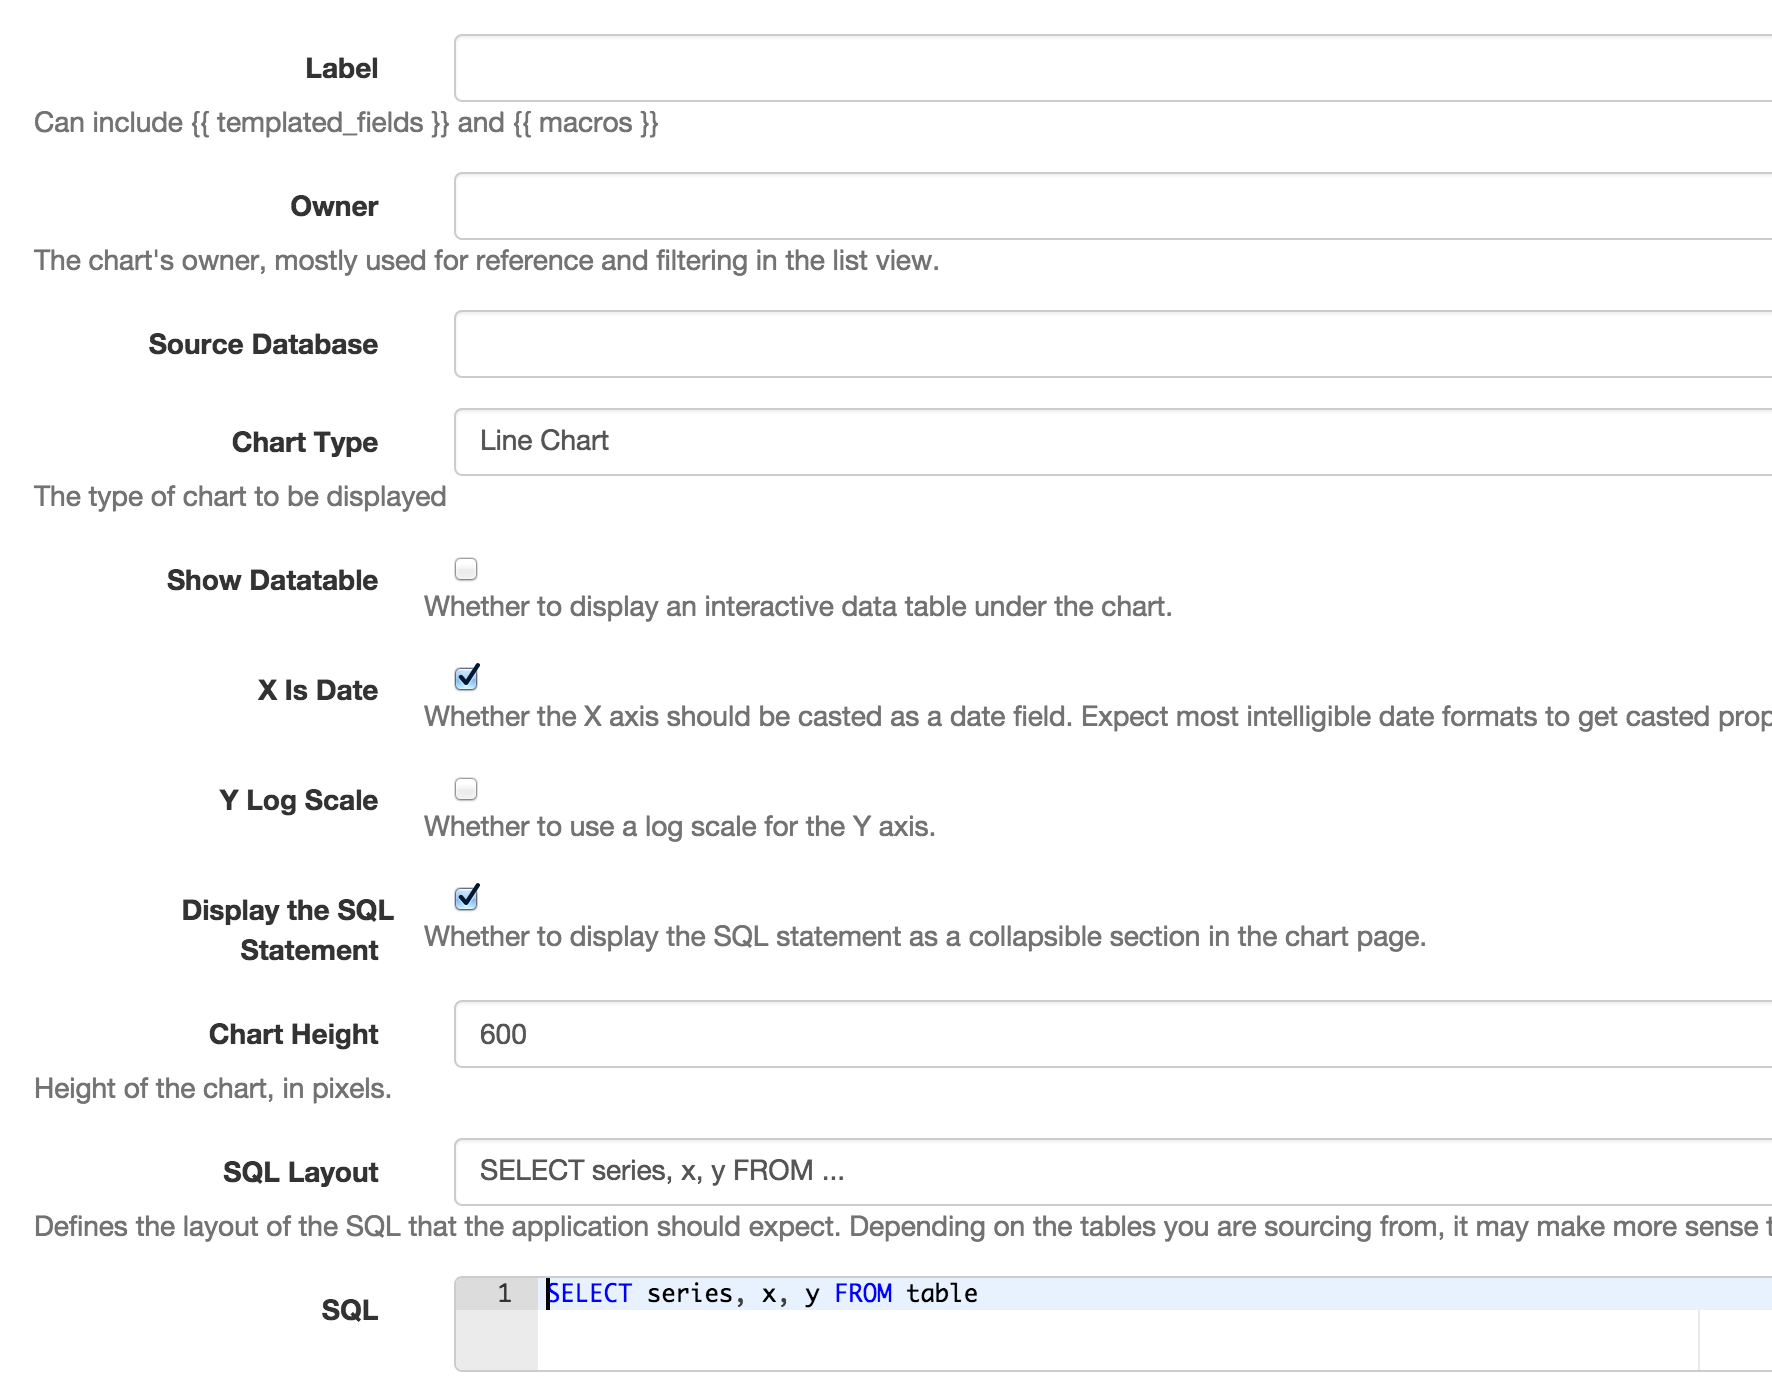The image size is (1772, 1396).
Task: Click the FROM keyword in the SQL editor
Action: point(862,1294)
